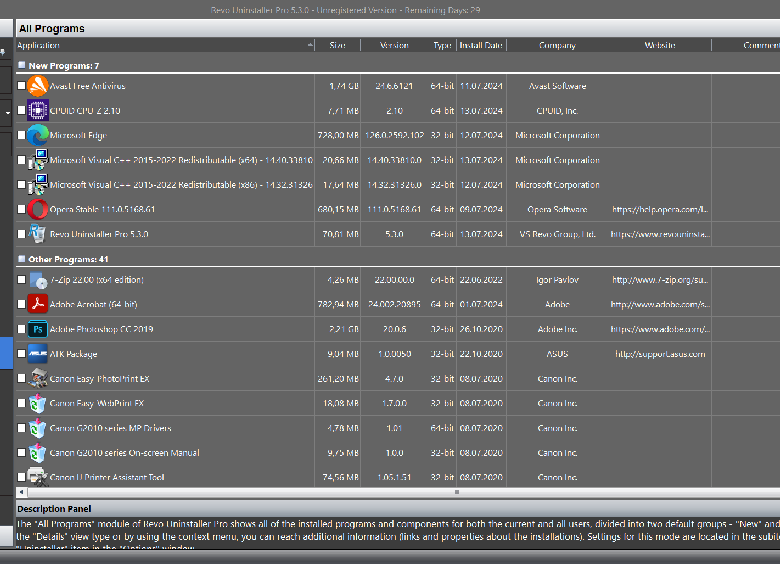Select the Revo Uninstaller Pro 5.3.0 checkbox
Image resolution: width=780 pixels, height=564 pixels.
tap(21, 234)
